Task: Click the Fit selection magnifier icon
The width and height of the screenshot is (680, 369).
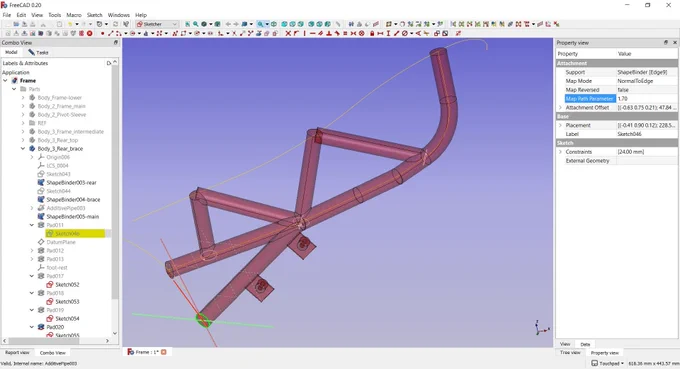Action: click(x=196, y=24)
